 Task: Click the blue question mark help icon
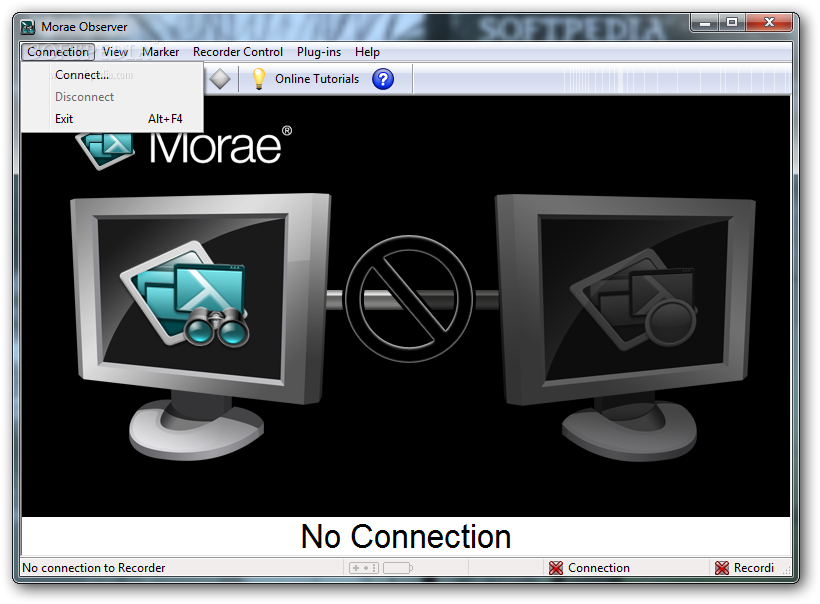383,79
